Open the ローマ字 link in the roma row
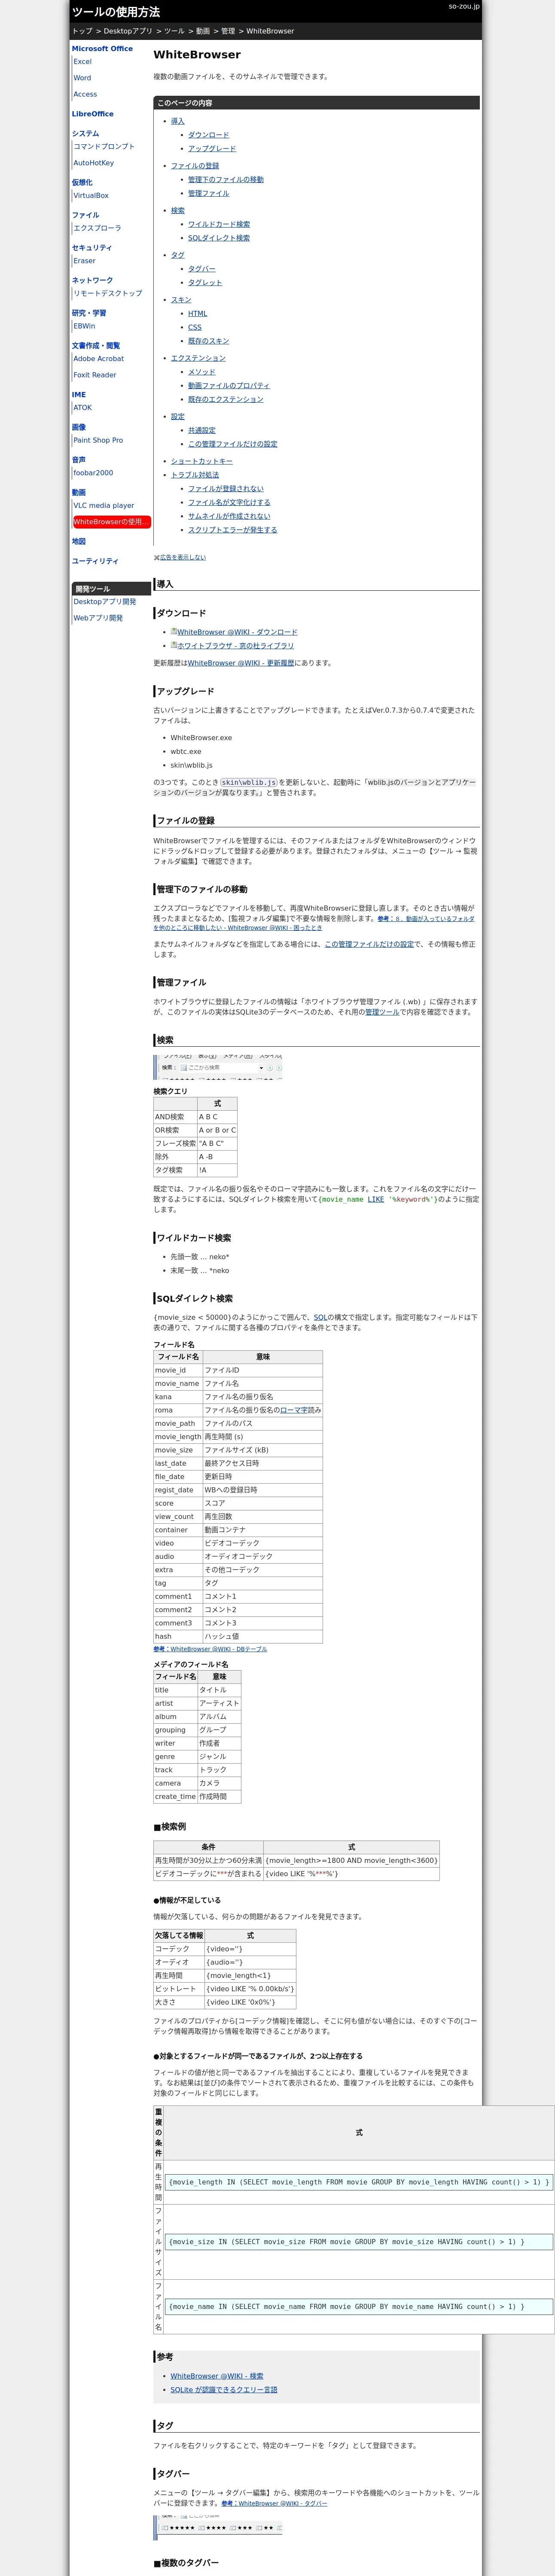Viewport: 555px width, 2576px height. 294,1410
